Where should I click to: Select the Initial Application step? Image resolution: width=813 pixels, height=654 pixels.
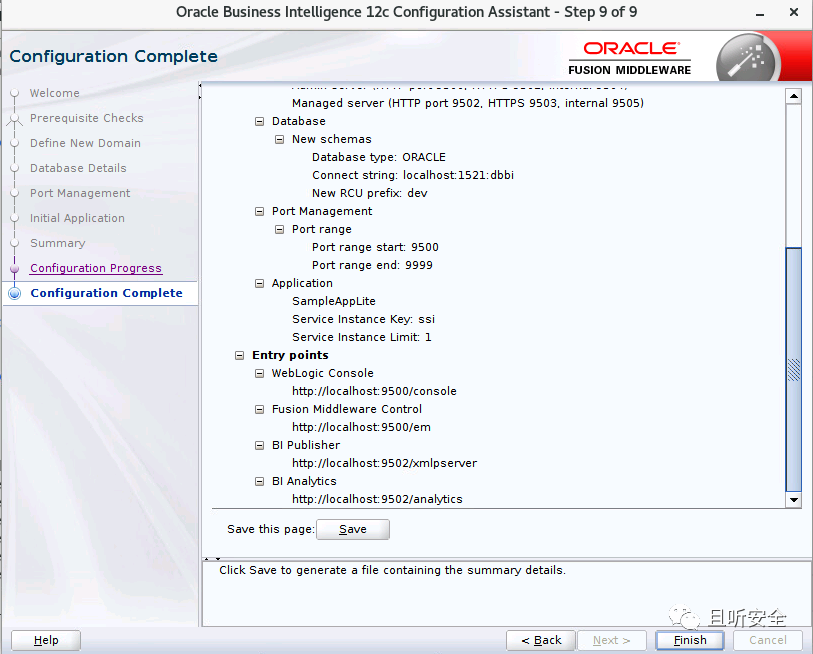[x=77, y=218]
